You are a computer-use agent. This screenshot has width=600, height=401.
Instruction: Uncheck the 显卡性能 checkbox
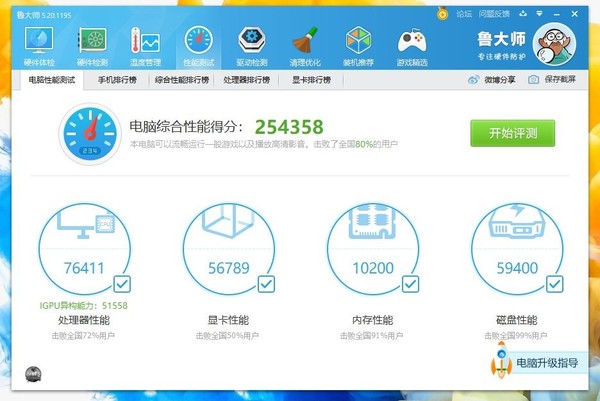point(266,284)
